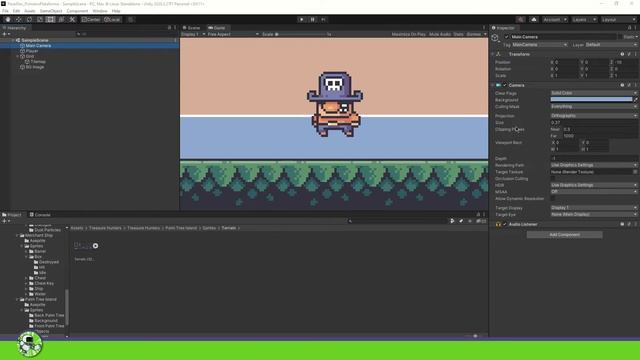The width and height of the screenshot is (640, 360).
Task: Select the custom editor tools icon
Action: pos(72,20)
